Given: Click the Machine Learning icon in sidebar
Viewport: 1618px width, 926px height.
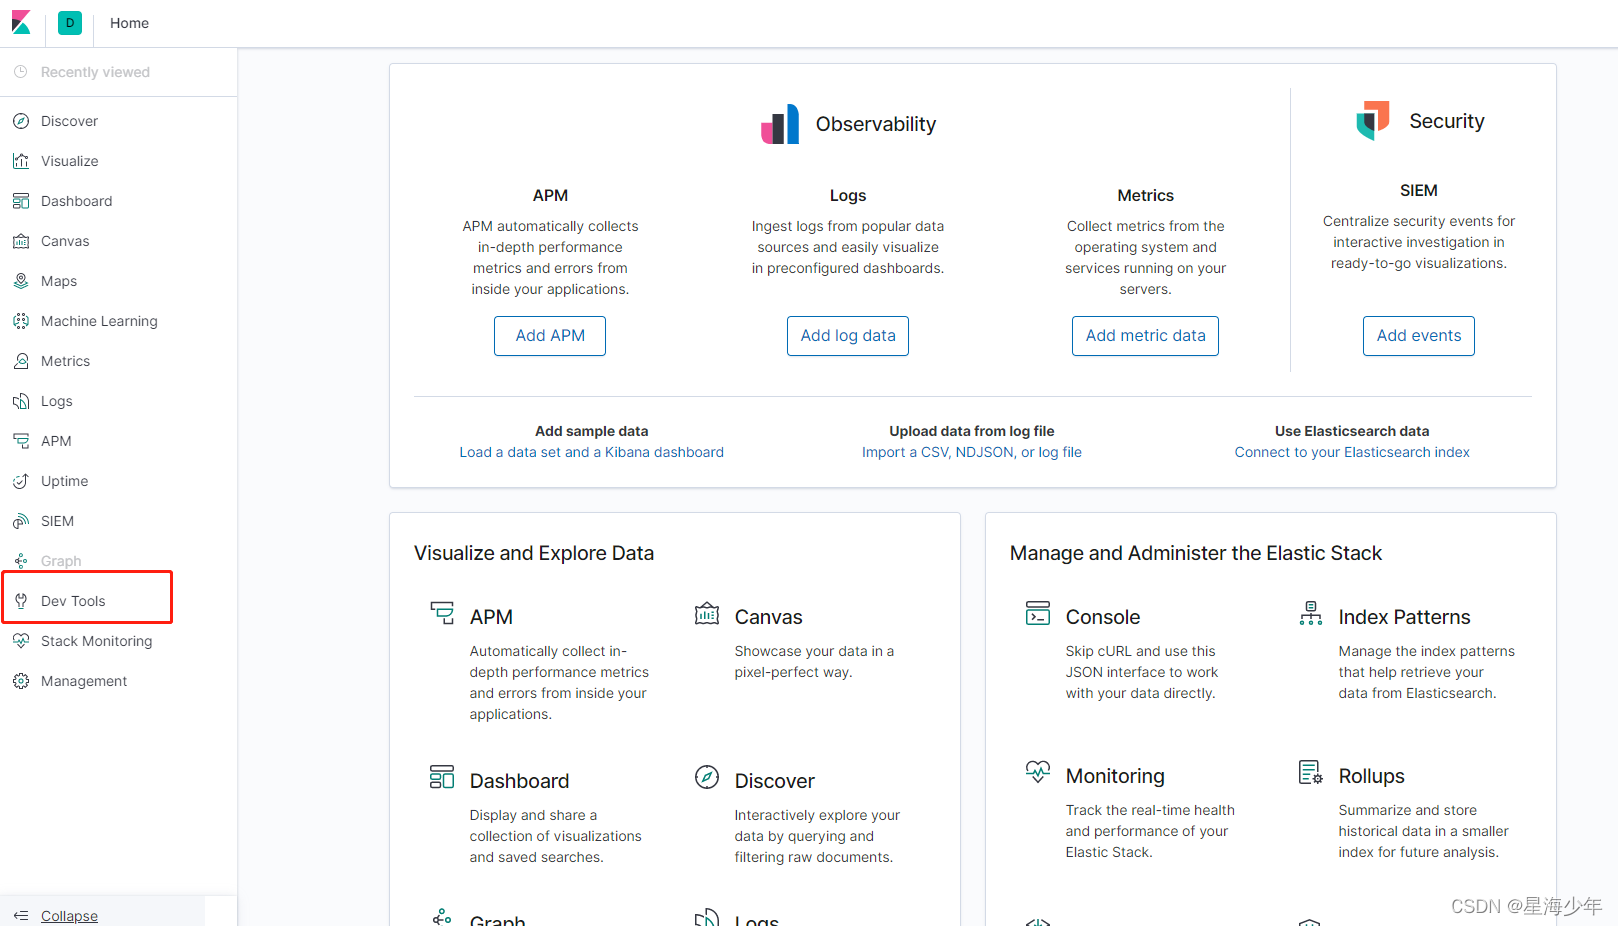Looking at the screenshot, I should click(x=21, y=321).
